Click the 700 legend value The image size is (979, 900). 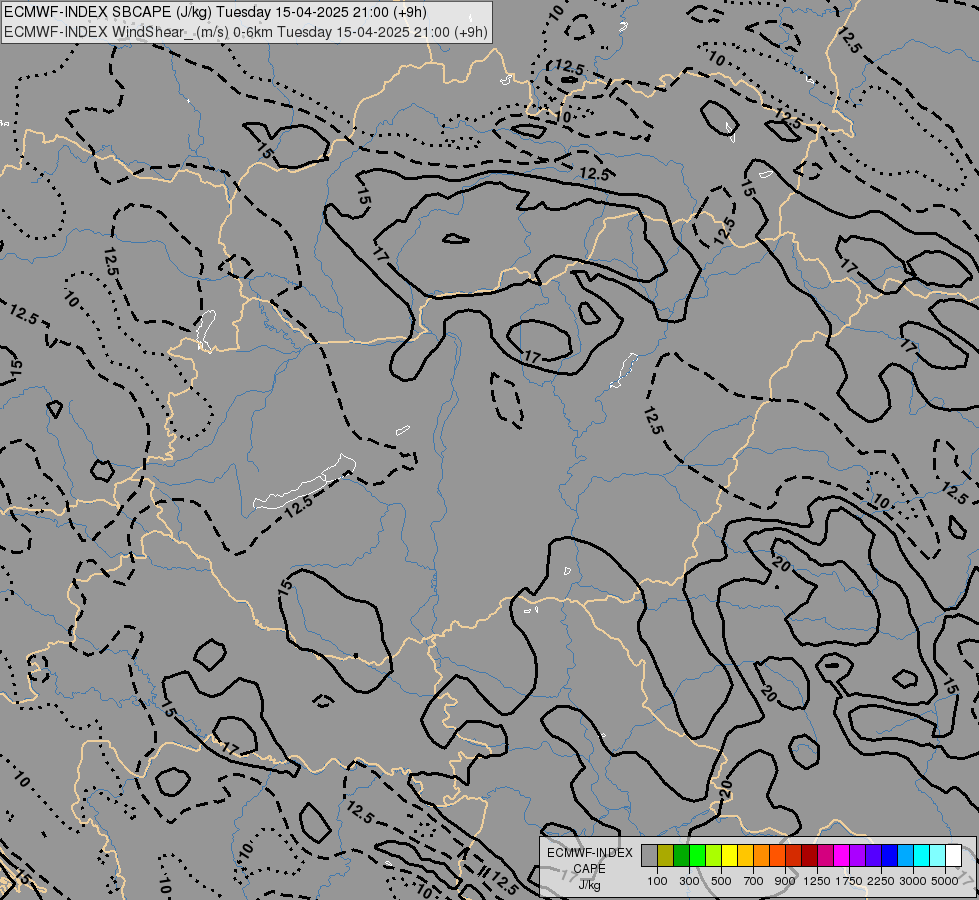754,881
